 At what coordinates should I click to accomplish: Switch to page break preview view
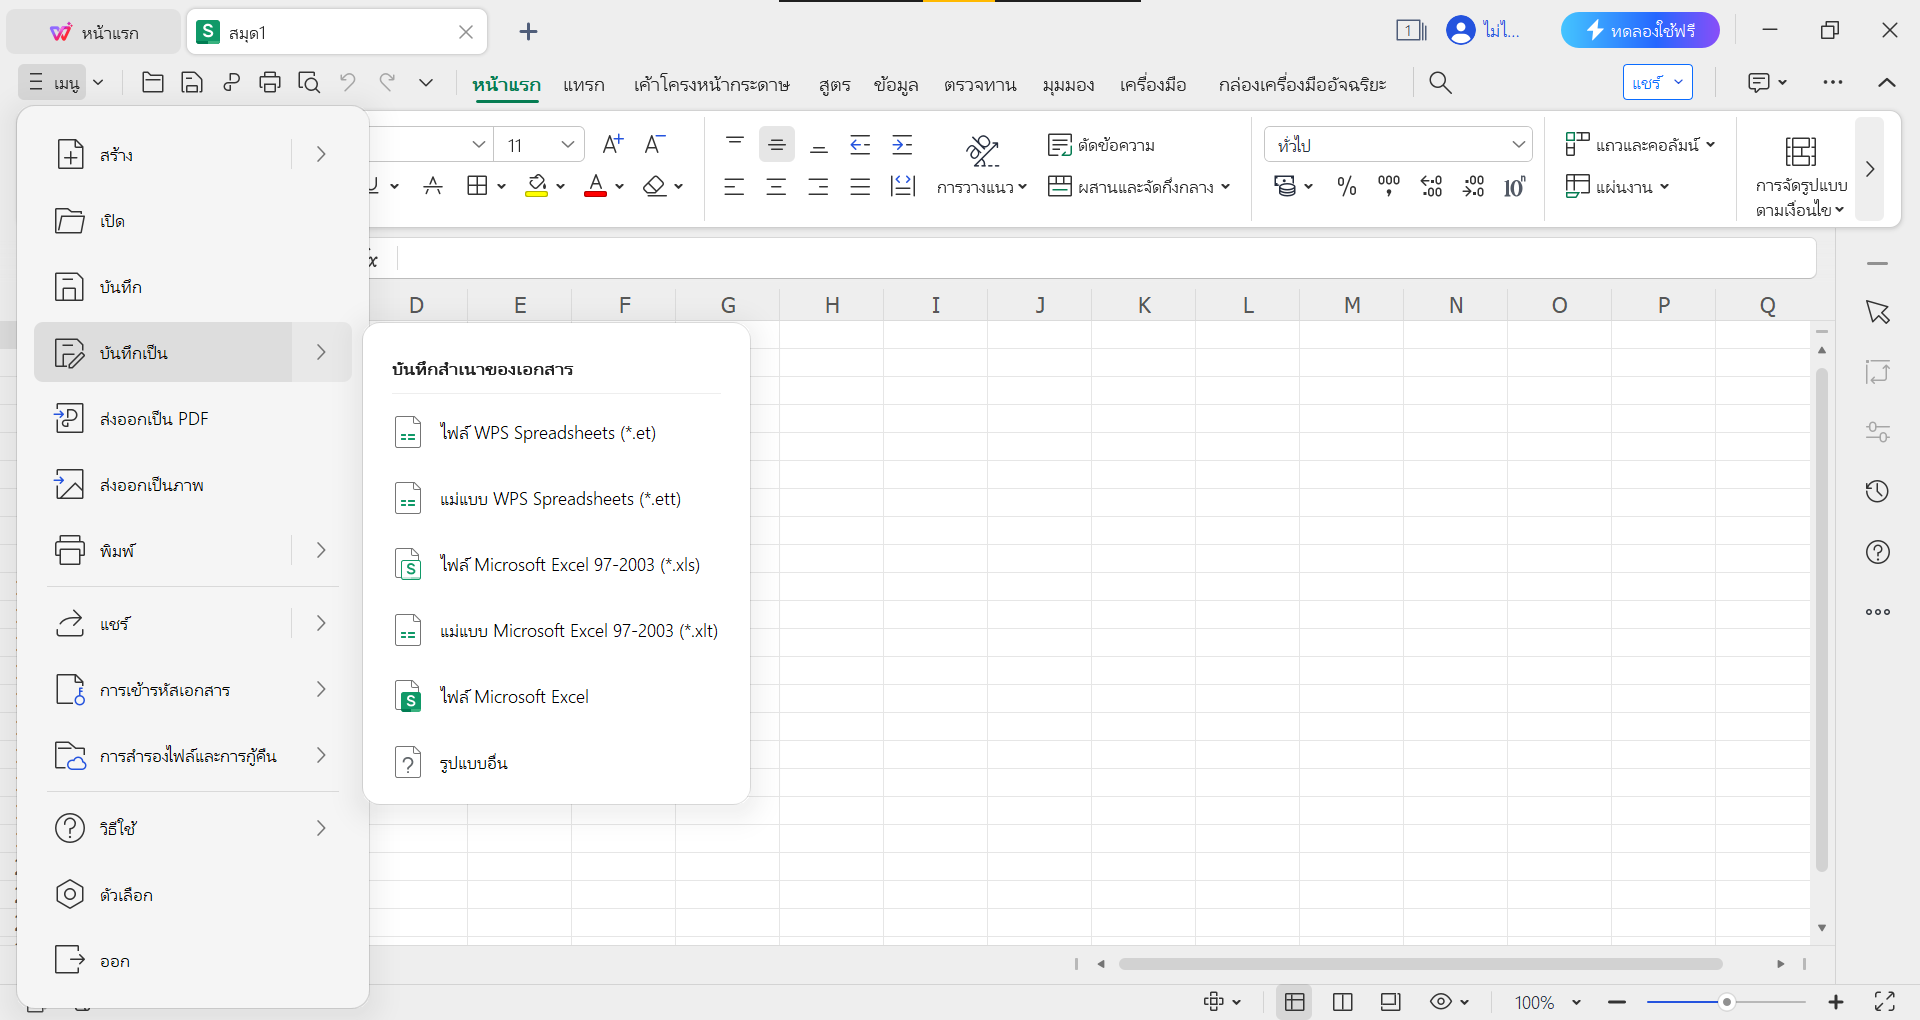(x=1342, y=1002)
